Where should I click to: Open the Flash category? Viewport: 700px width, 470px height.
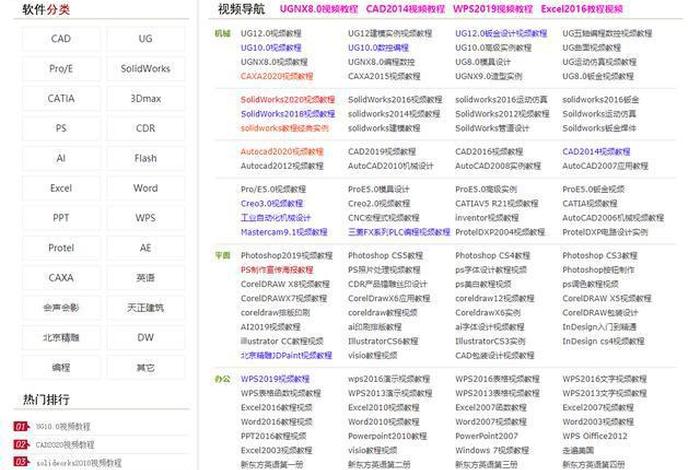click(x=146, y=158)
